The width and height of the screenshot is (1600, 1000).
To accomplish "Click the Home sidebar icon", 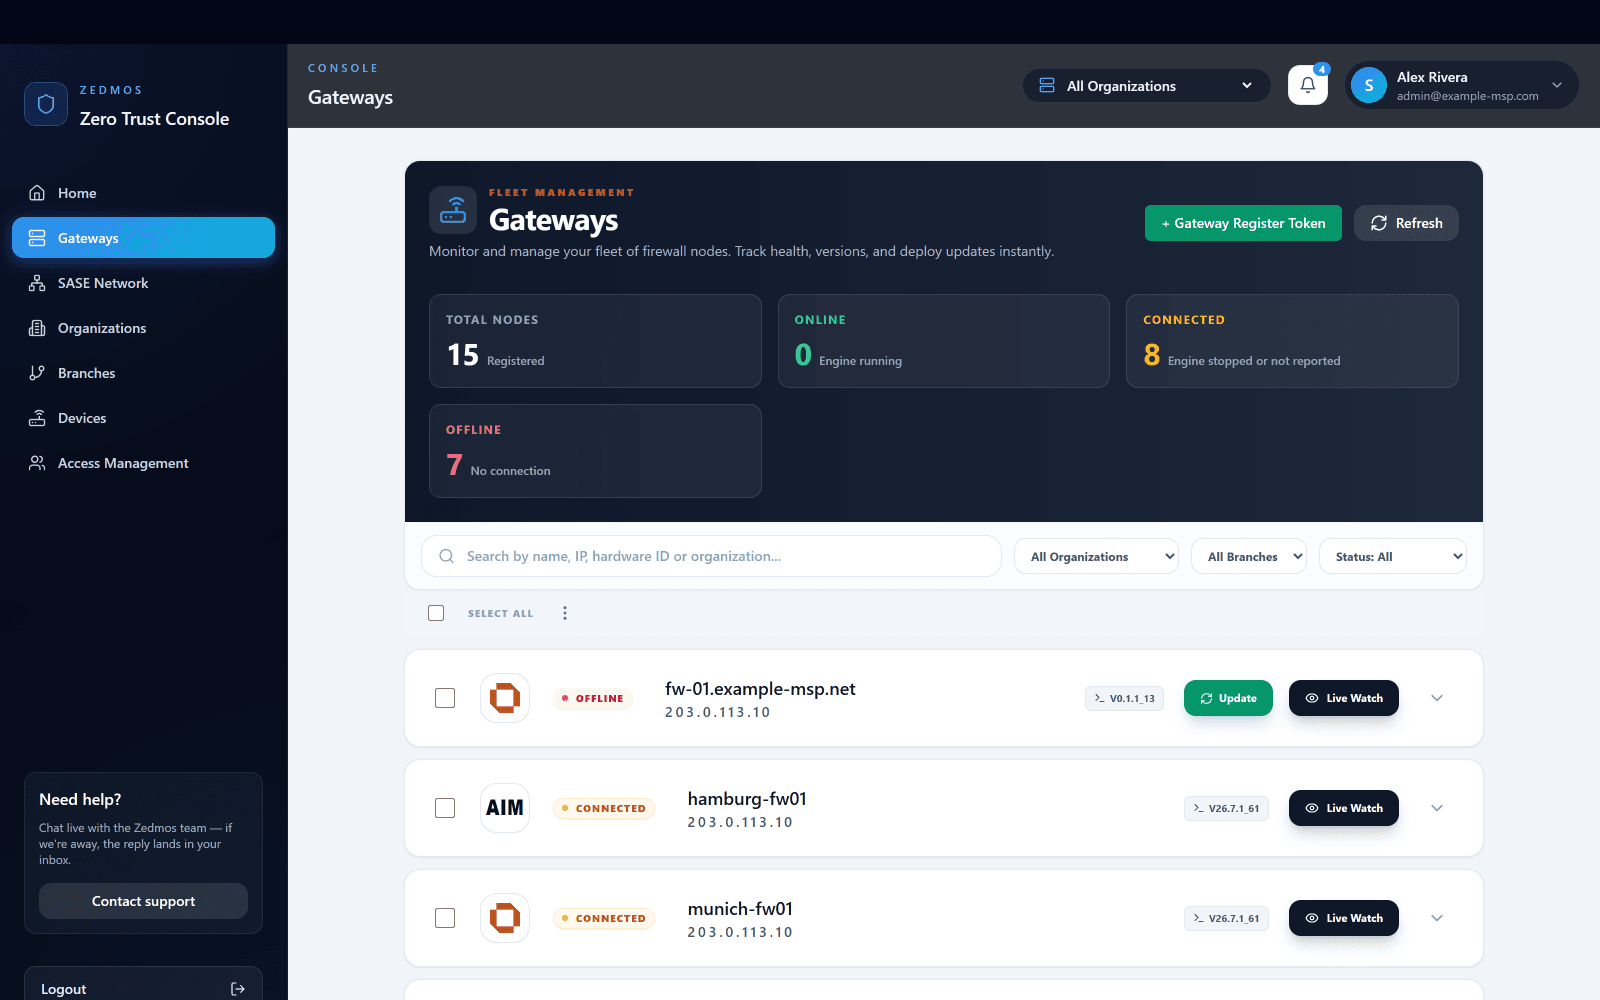I will (x=37, y=193).
